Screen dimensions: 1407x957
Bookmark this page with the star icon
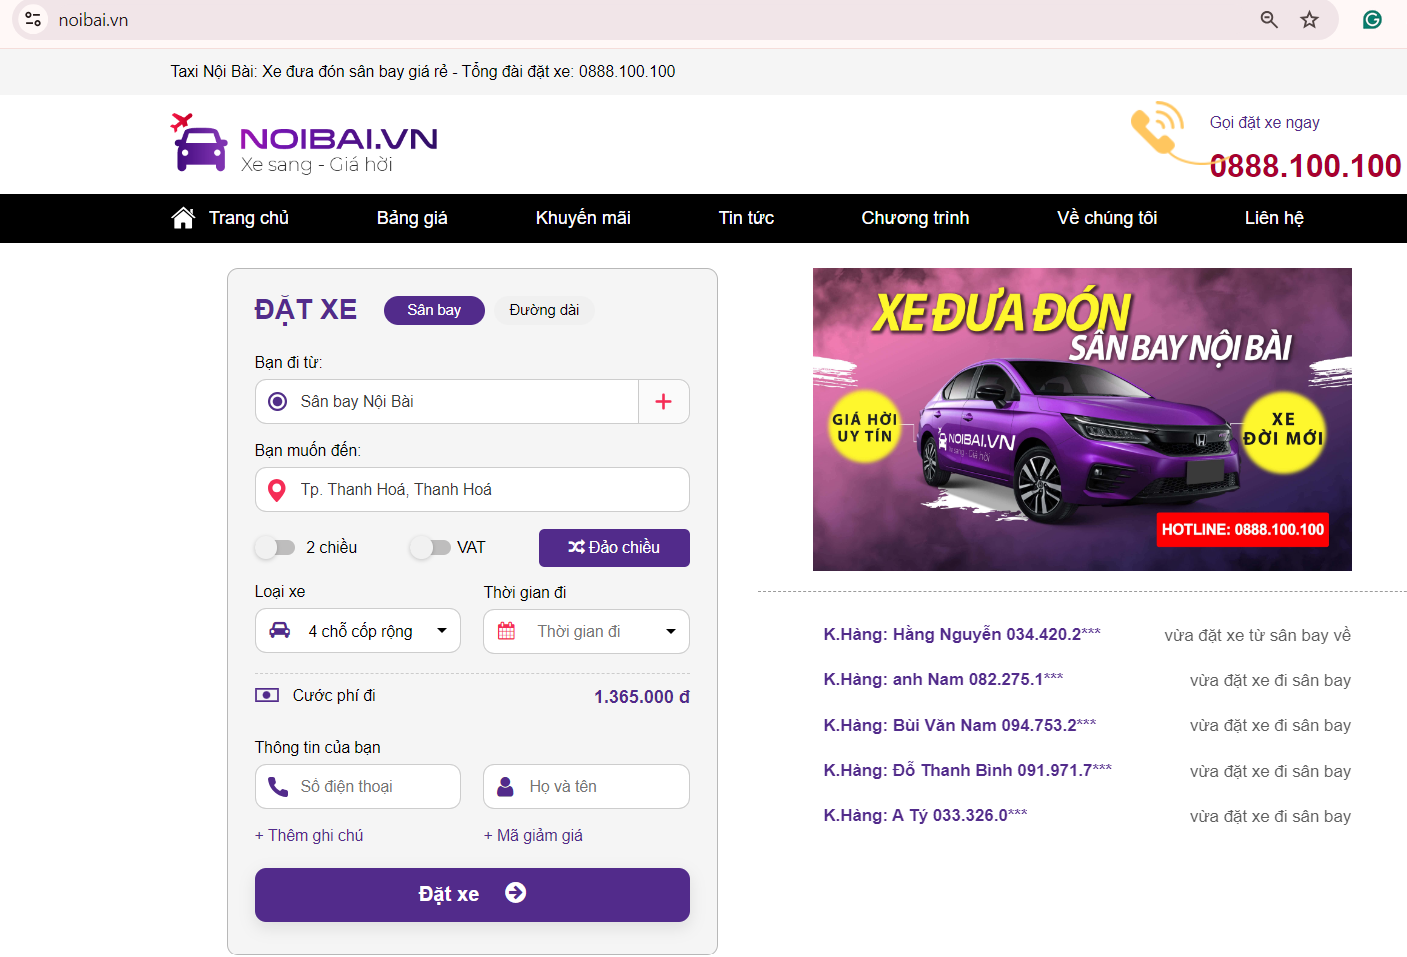pyautogui.click(x=1309, y=19)
